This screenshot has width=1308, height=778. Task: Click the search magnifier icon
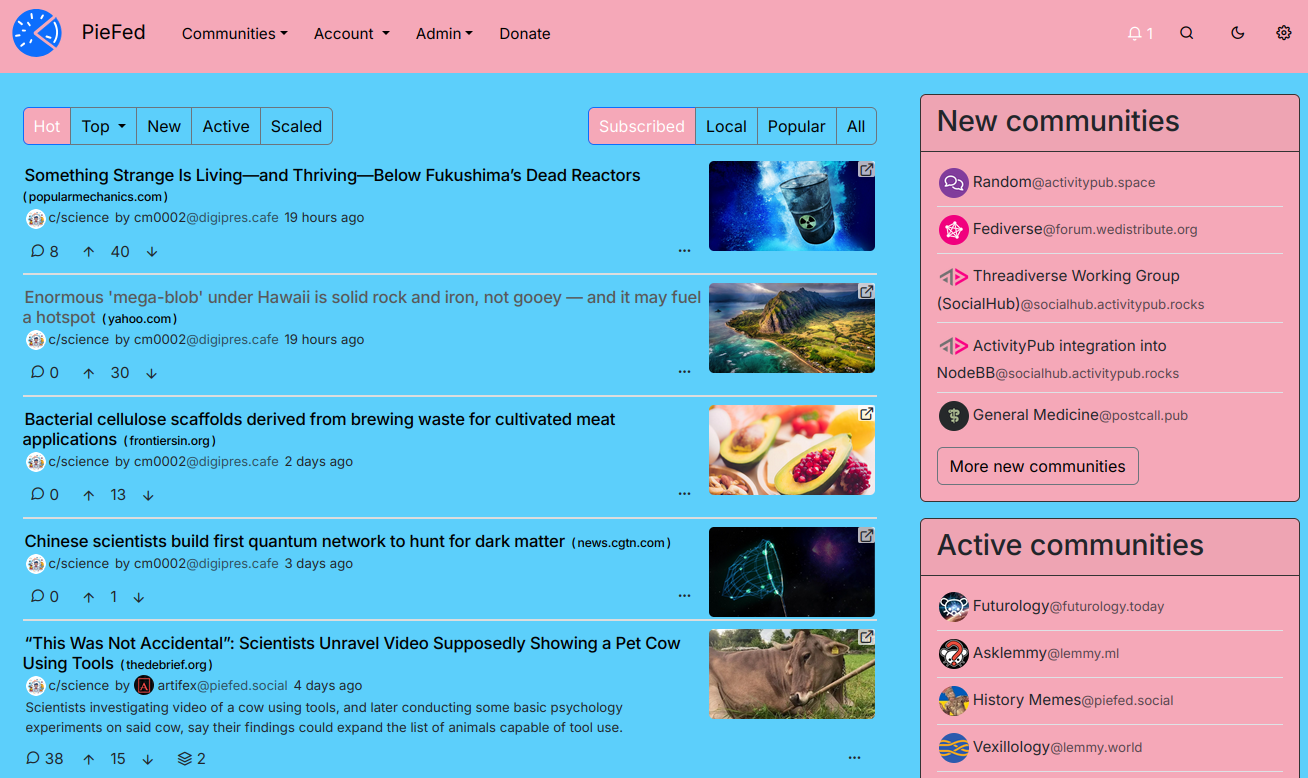pos(1186,33)
